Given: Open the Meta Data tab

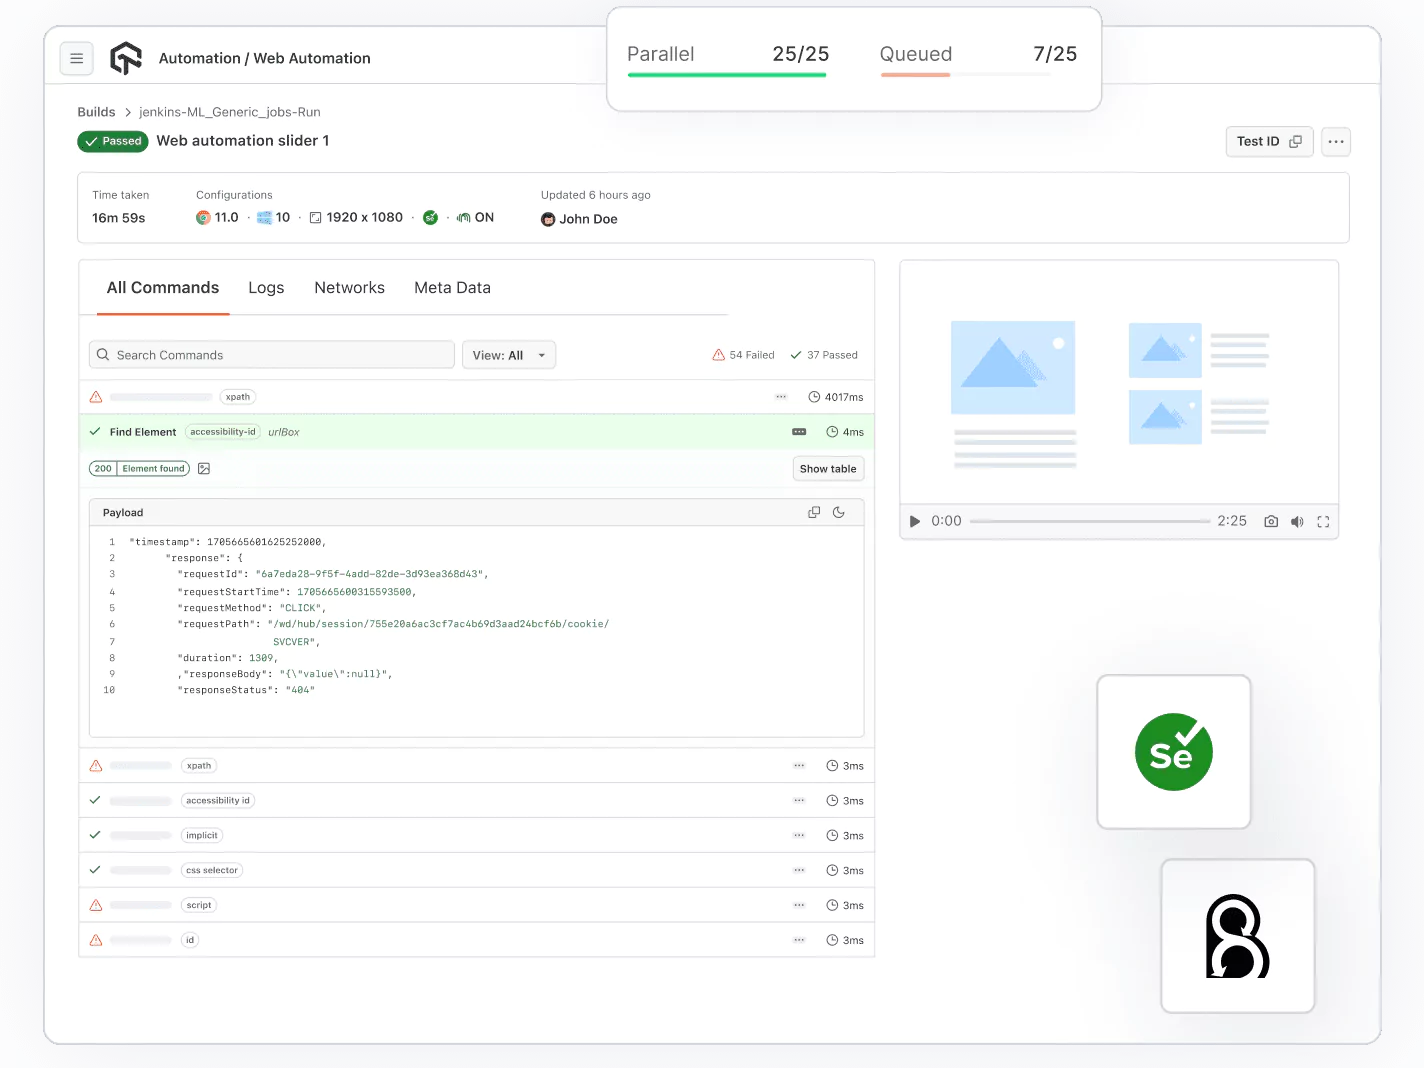Looking at the screenshot, I should point(452,288).
